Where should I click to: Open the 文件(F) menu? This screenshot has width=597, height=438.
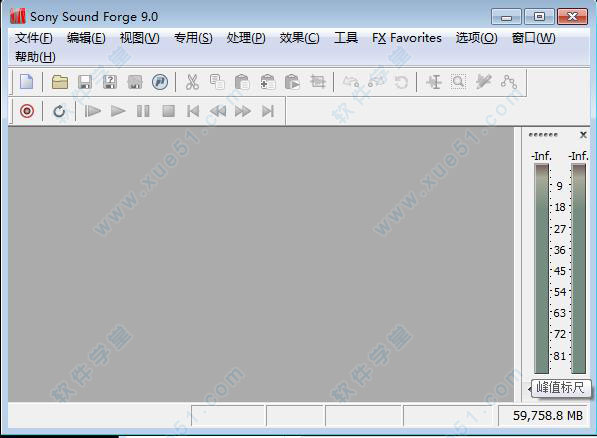(x=34, y=38)
